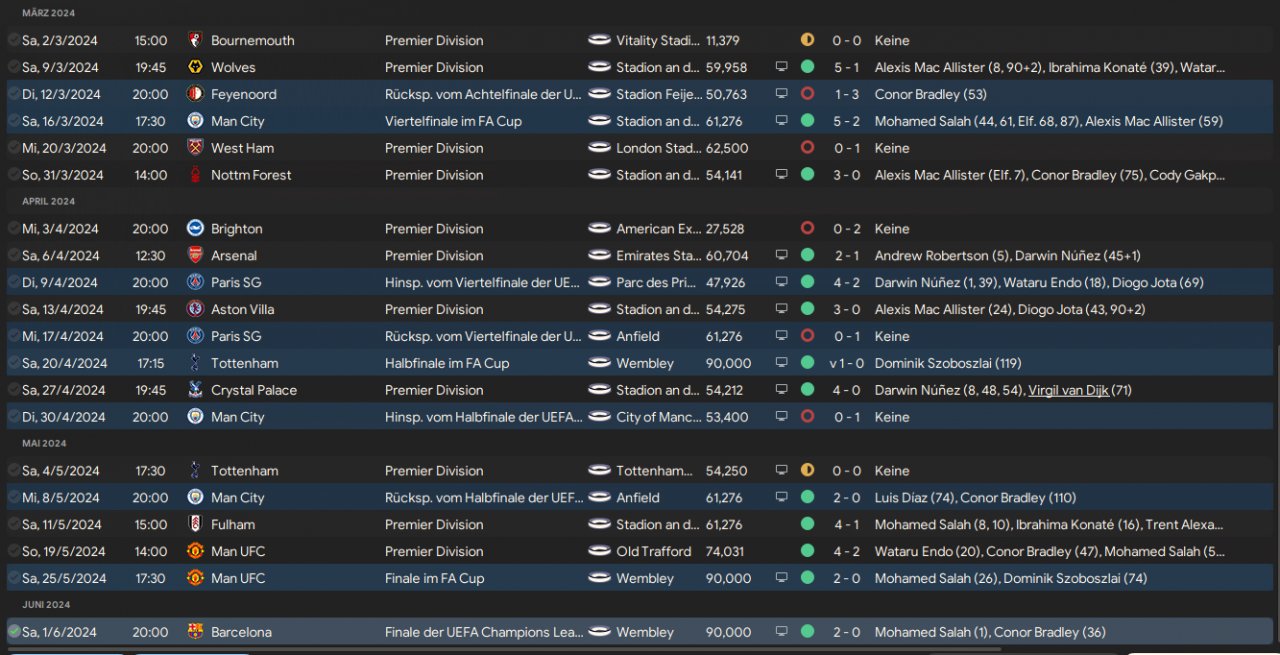Click the MAI 2024 month header

click(x=44, y=443)
